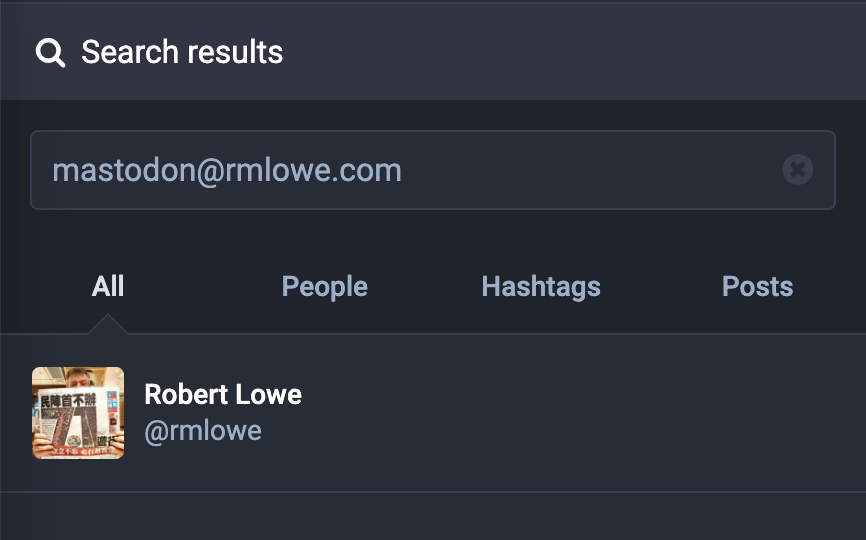Place cursor after 'rmlowe.com' in search box
Viewport: 866px width, 540px height.
point(404,170)
